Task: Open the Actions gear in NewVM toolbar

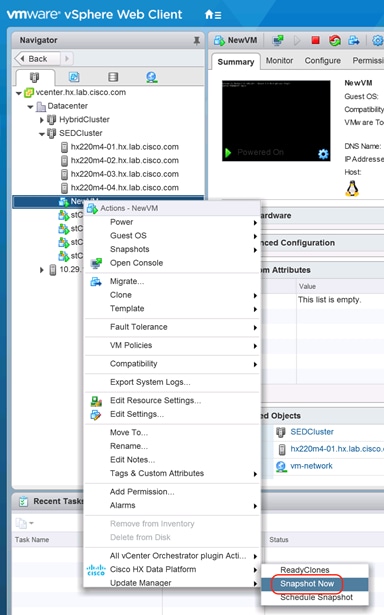Action: pos(377,40)
